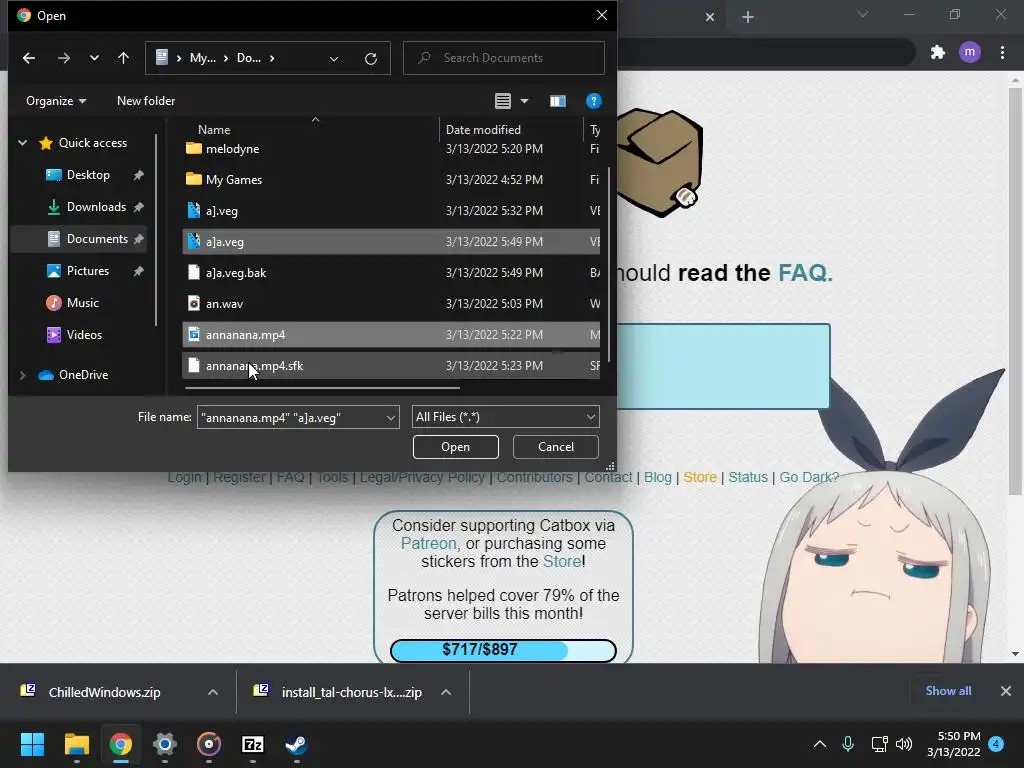This screenshot has width=1024, height=768.
Task: Click the Go Dark? link
Action: (x=809, y=477)
